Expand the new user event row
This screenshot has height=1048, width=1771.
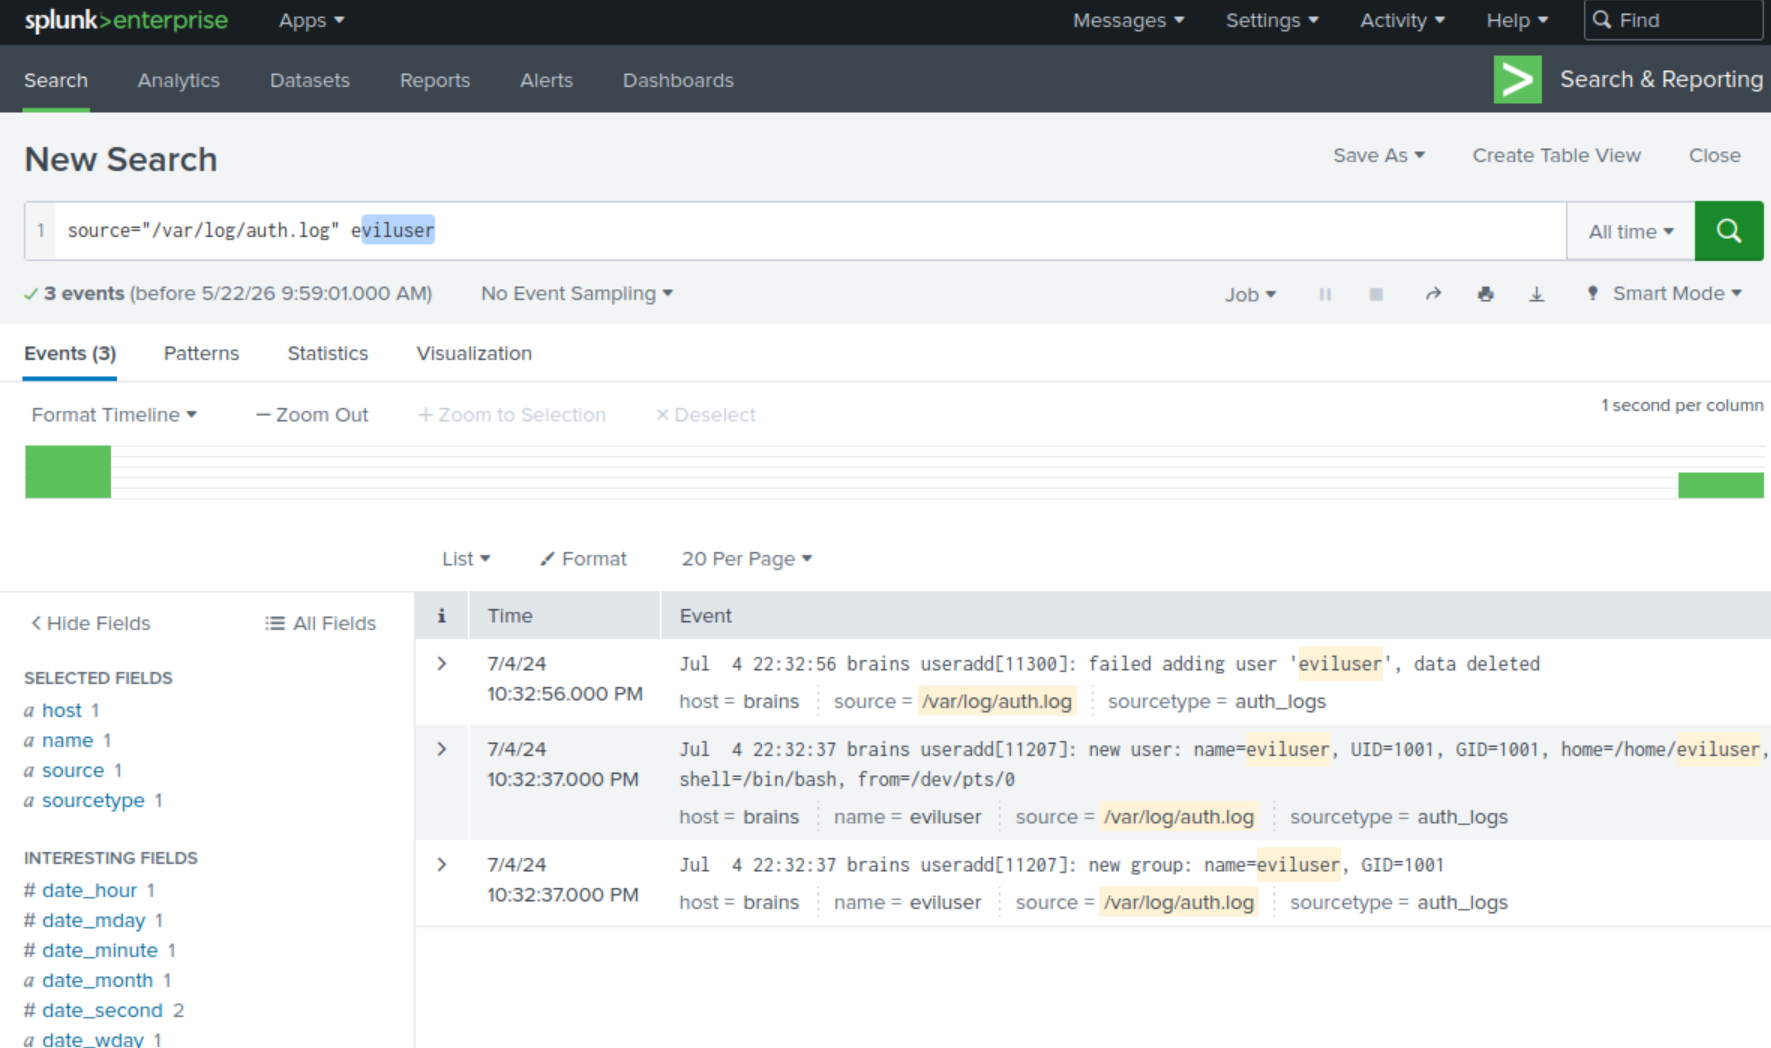pyautogui.click(x=441, y=749)
